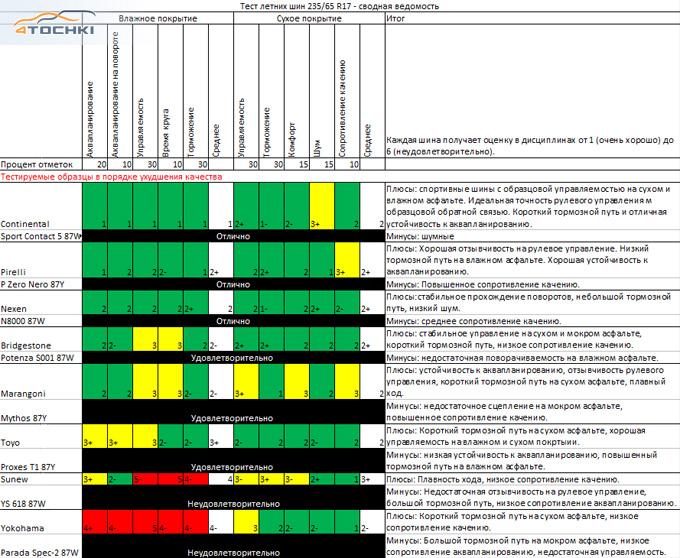Click the 'Влажное покрытие' group header
Screen dimensions: 680x558
coord(157,19)
